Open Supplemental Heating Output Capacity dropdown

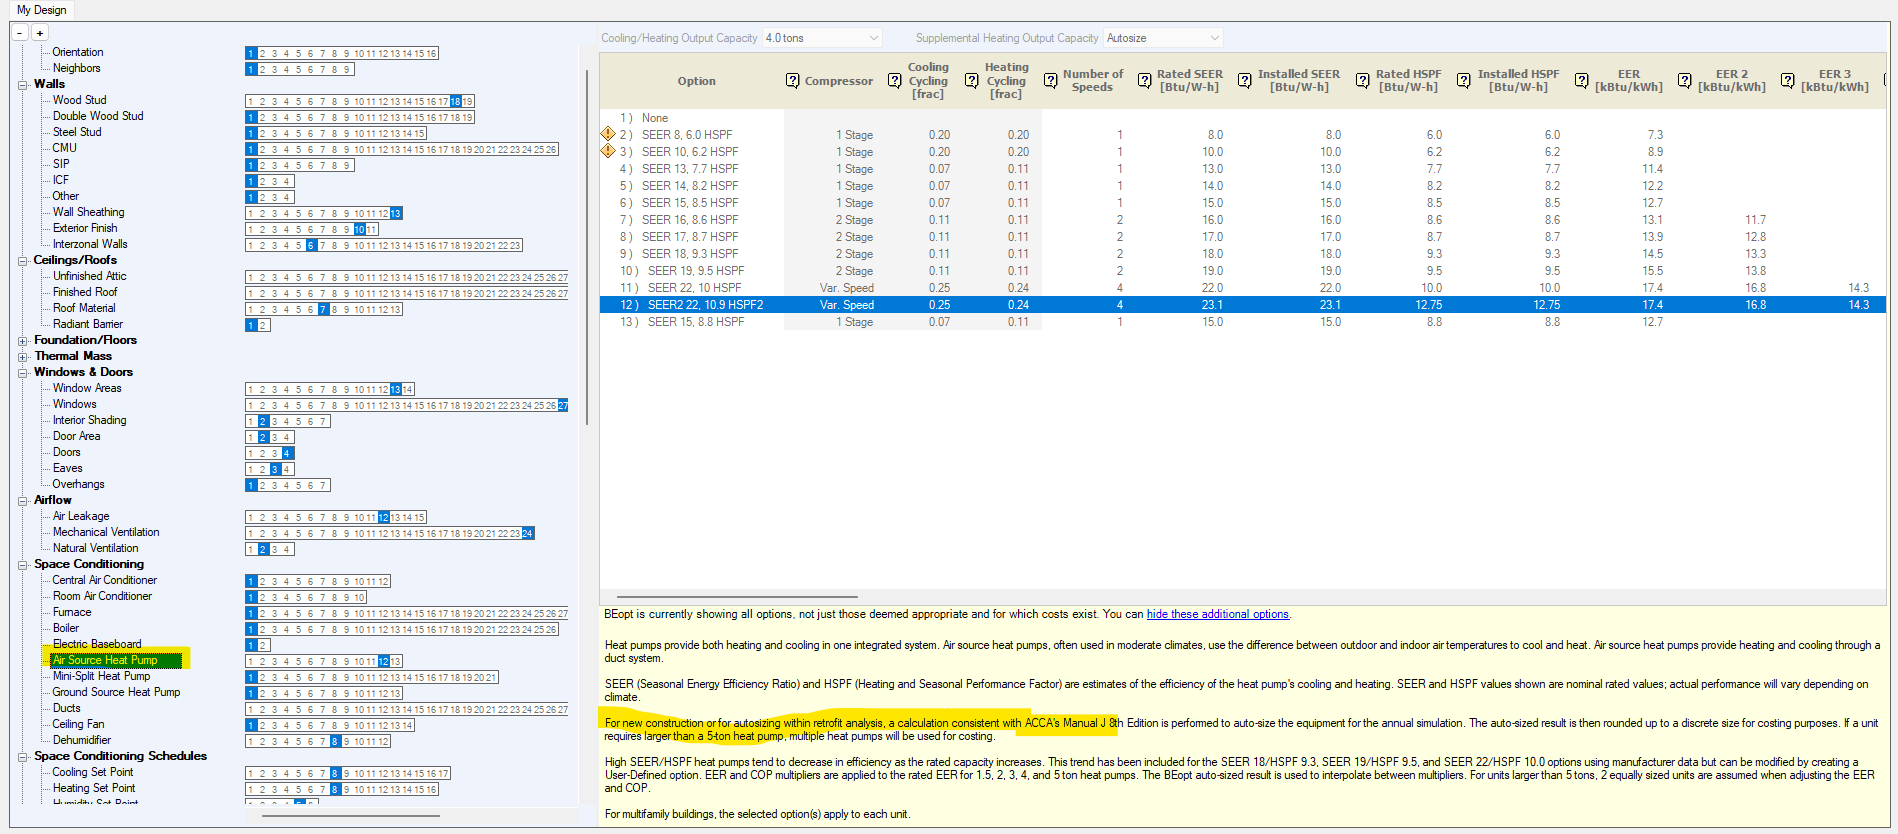(x=1163, y=38)
